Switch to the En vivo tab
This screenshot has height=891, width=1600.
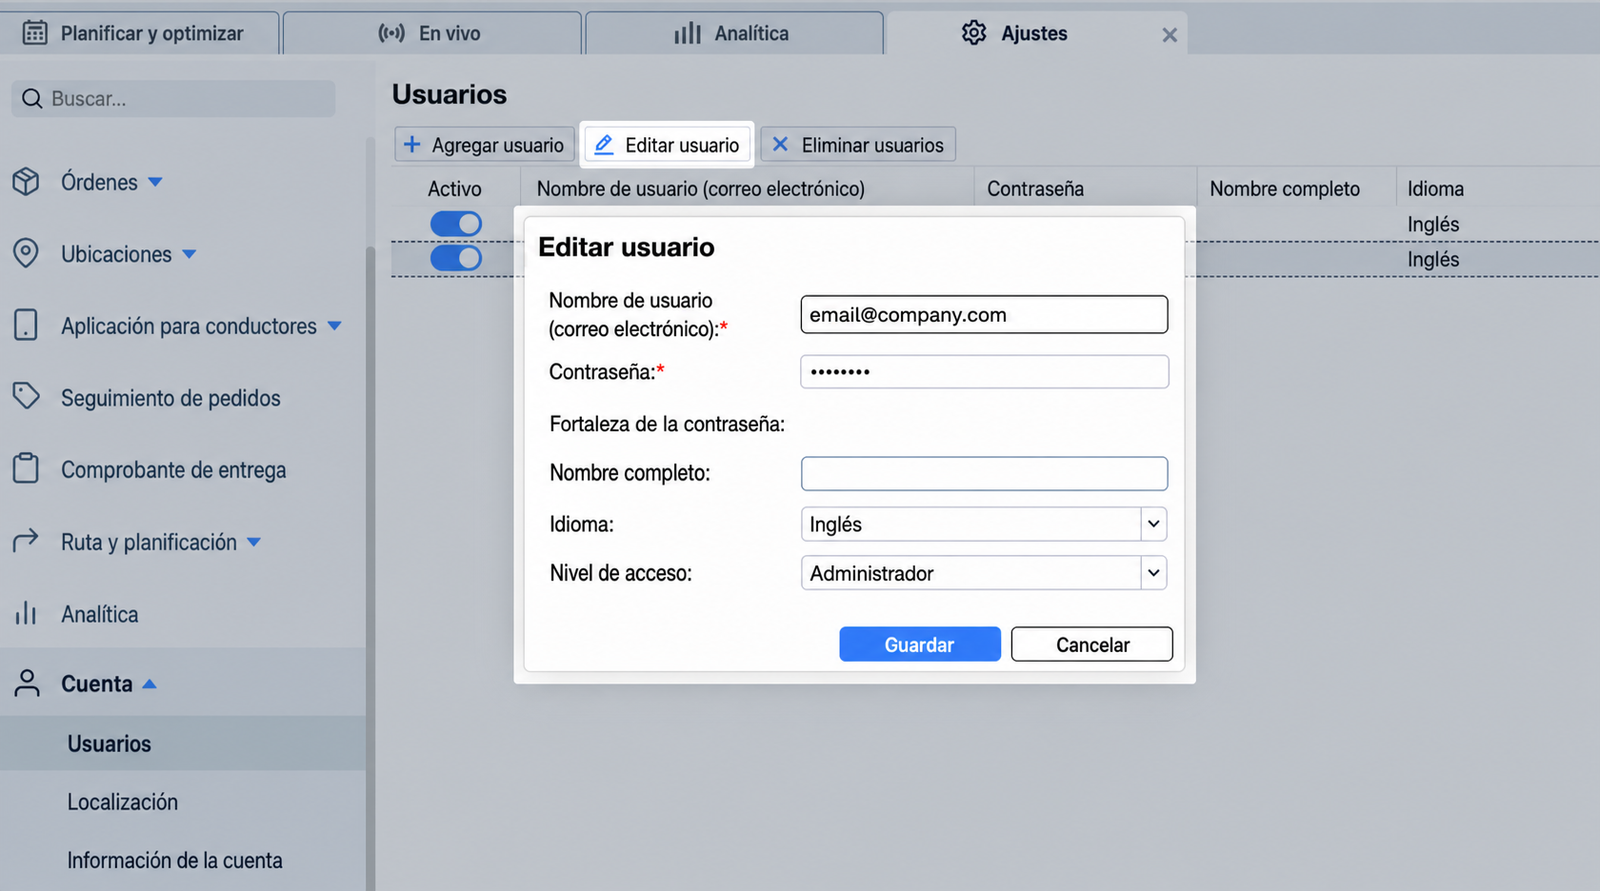[x=432, y=33]
